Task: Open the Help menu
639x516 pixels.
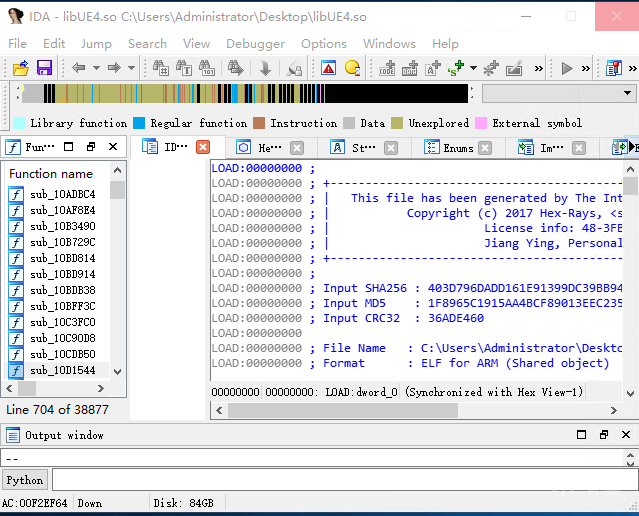Action: click(445, 44)
